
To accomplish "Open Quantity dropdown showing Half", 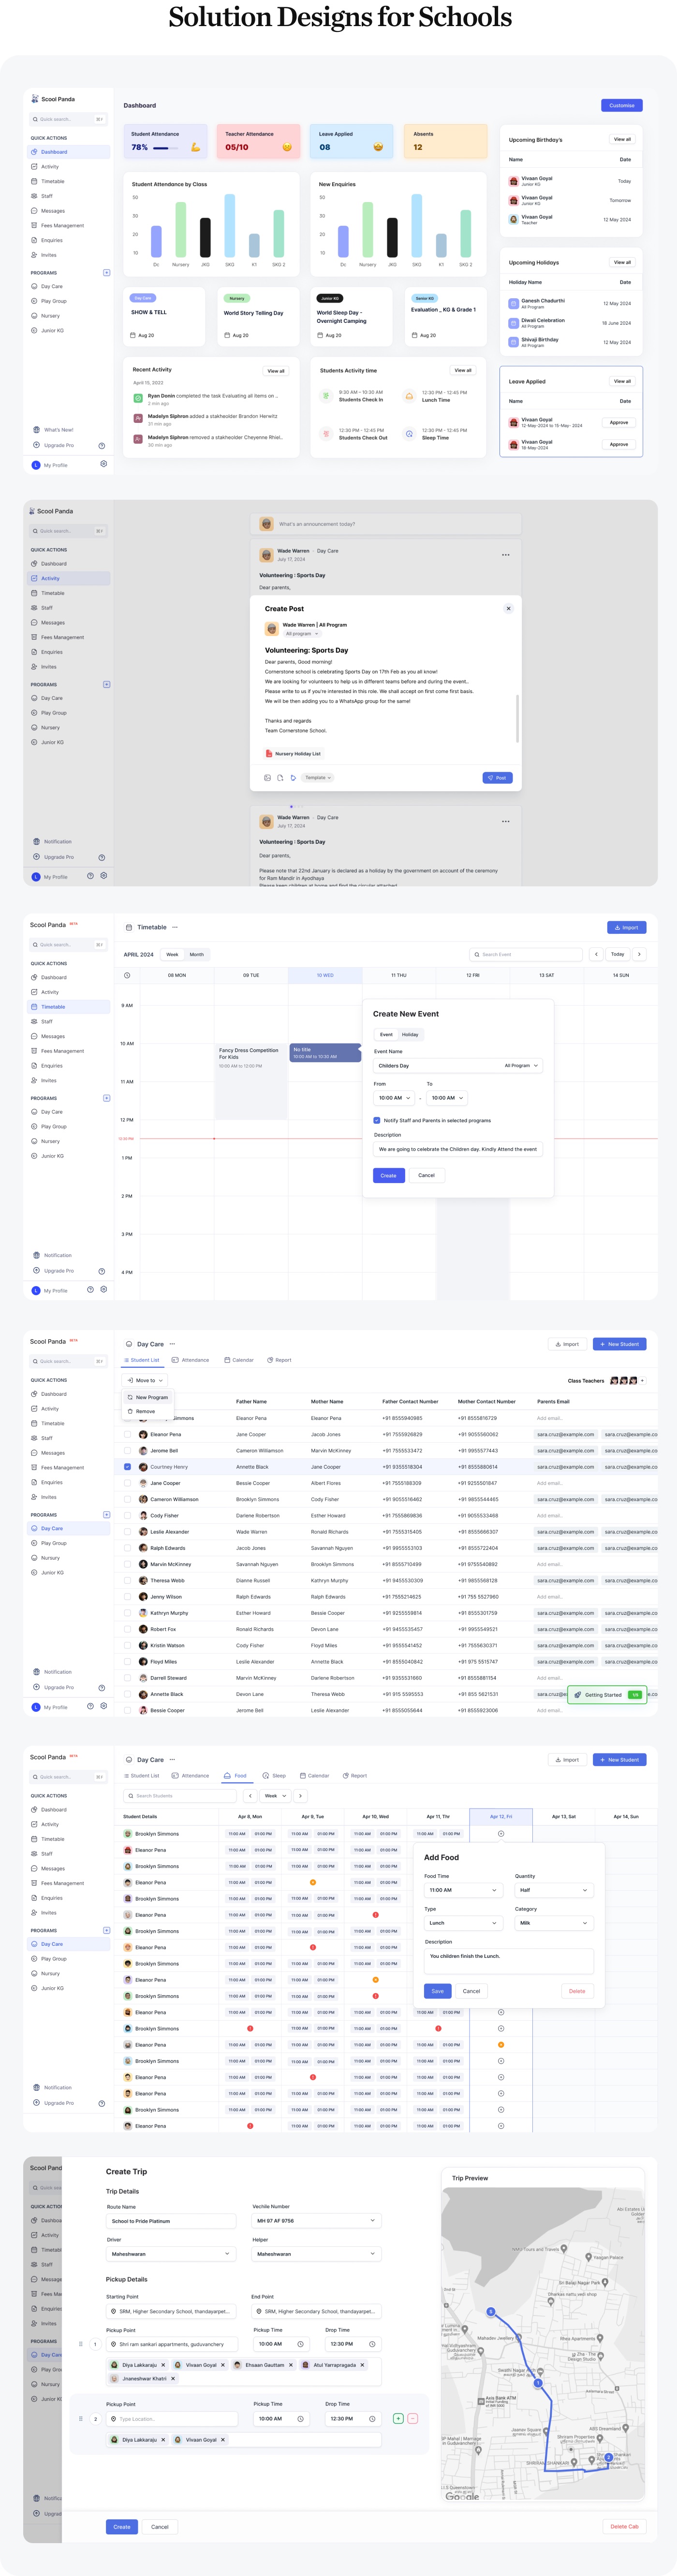I will (x=554, y=1890).
